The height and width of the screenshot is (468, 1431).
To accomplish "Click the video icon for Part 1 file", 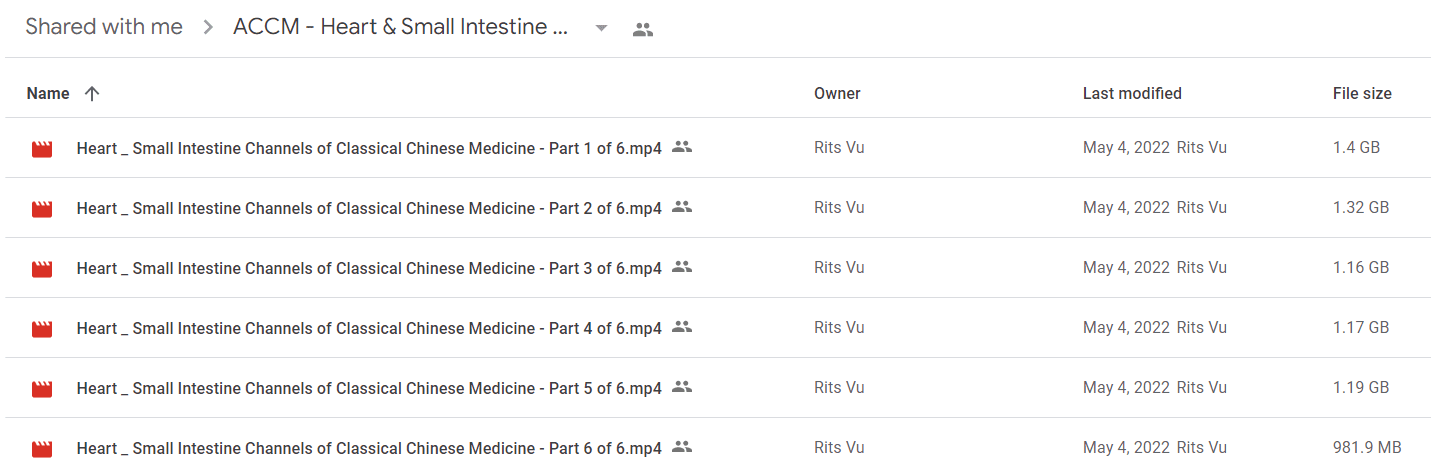I will [x=42, y=149].
